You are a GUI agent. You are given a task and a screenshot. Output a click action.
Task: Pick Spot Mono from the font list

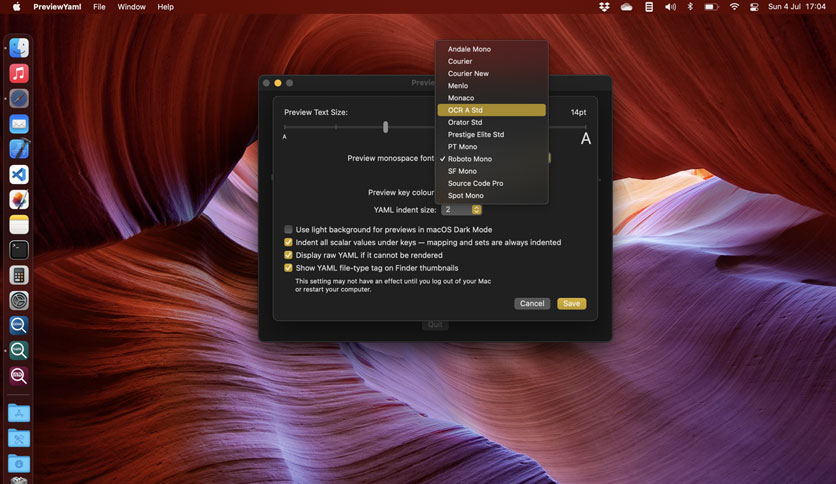click(x=492, y=196)
